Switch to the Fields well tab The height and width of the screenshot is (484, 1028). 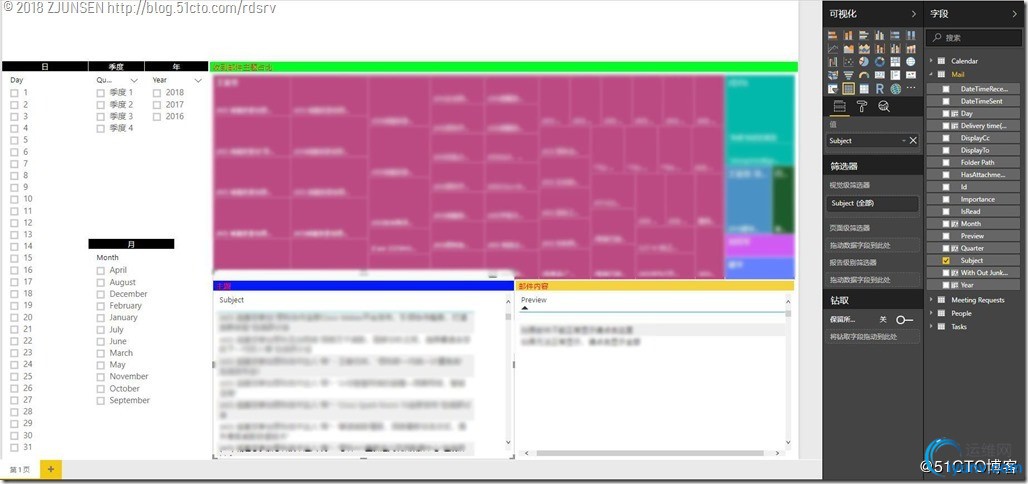[x=839, y=106]
